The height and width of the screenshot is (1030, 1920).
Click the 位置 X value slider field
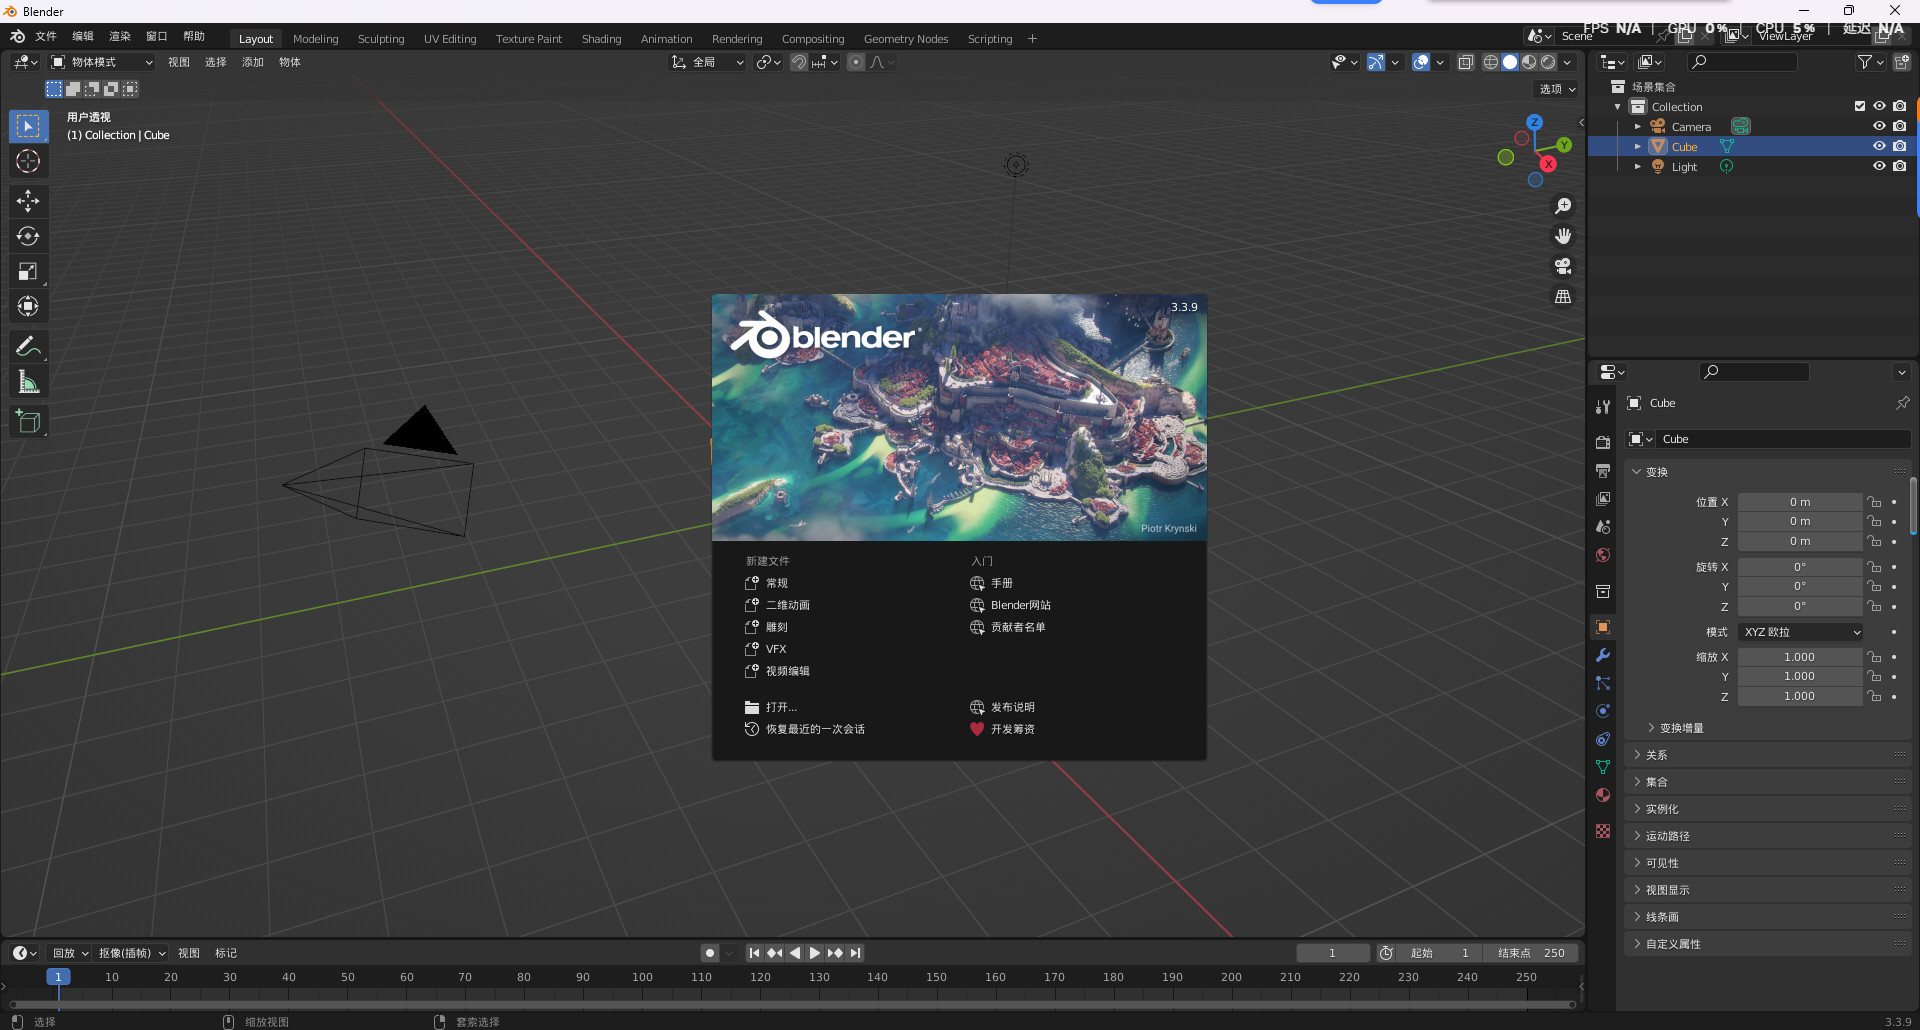[x=1800, y=502]
